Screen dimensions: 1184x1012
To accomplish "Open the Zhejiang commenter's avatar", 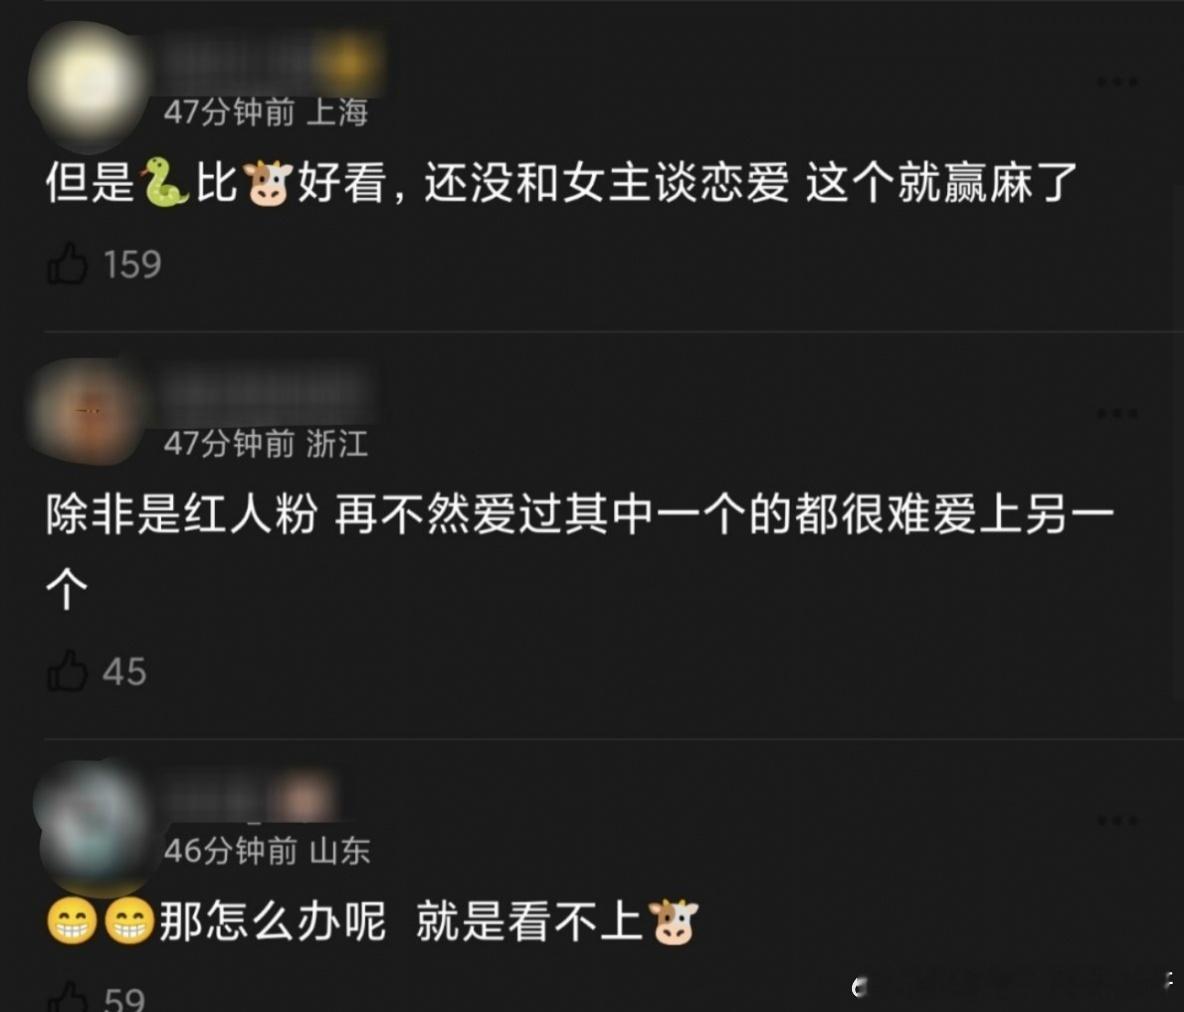I will pyautogui.click(x=89, y=412).
